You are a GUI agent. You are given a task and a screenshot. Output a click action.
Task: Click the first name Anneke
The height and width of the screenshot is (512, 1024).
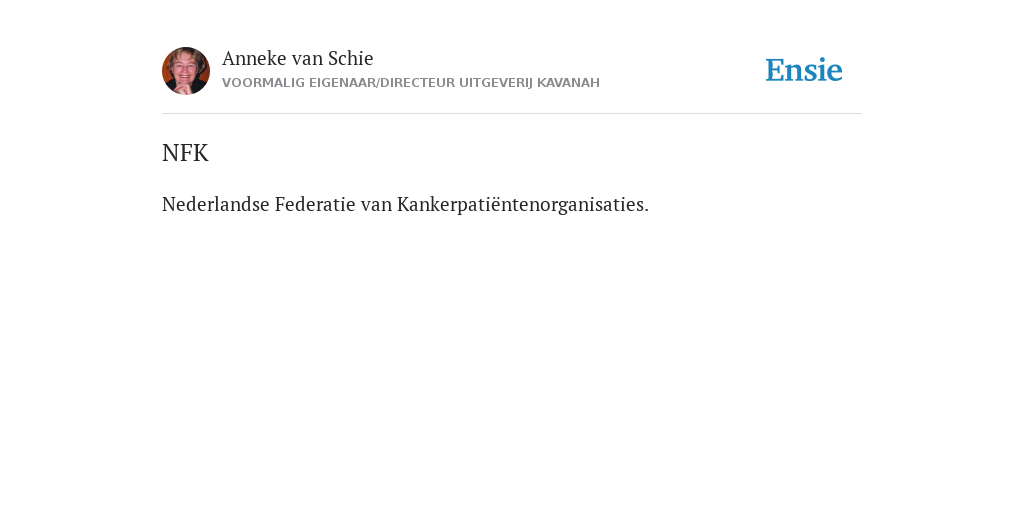[x=254, y=59]
